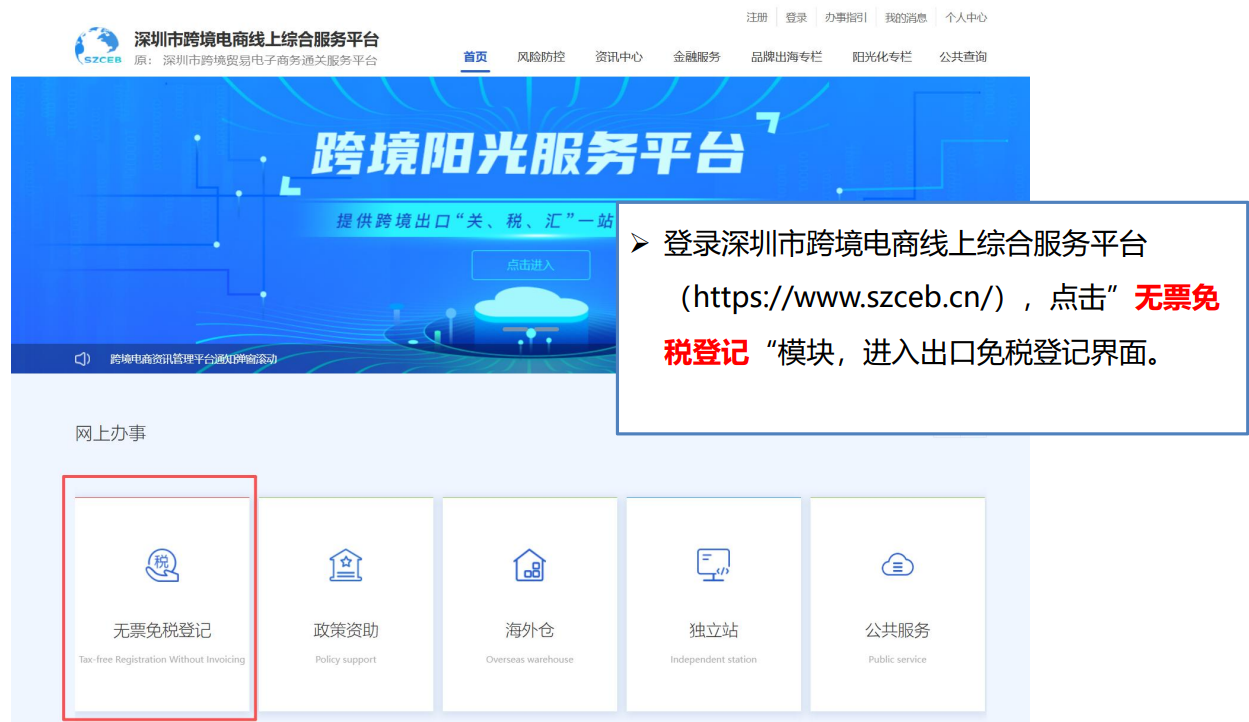
Task: Open the 资讯中心 section
Action: [x=619, y=57]
